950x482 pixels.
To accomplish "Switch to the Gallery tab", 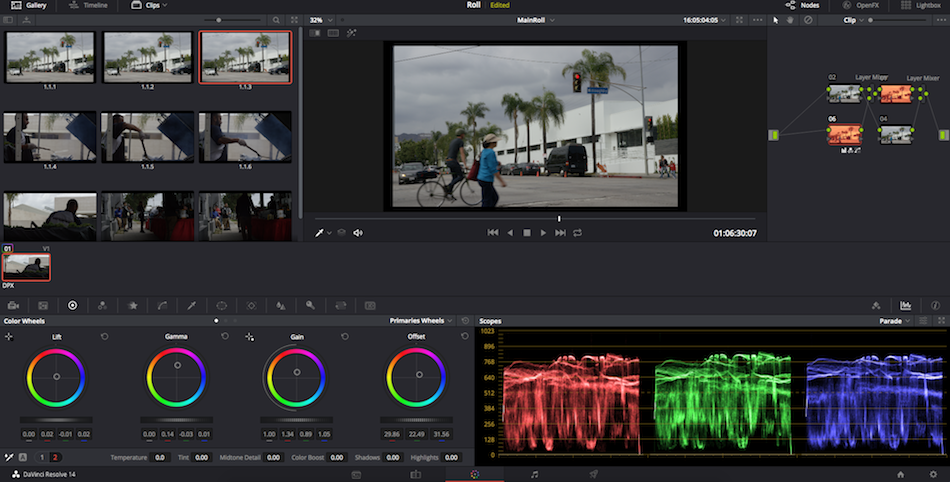I will click(x=29, y=5).
